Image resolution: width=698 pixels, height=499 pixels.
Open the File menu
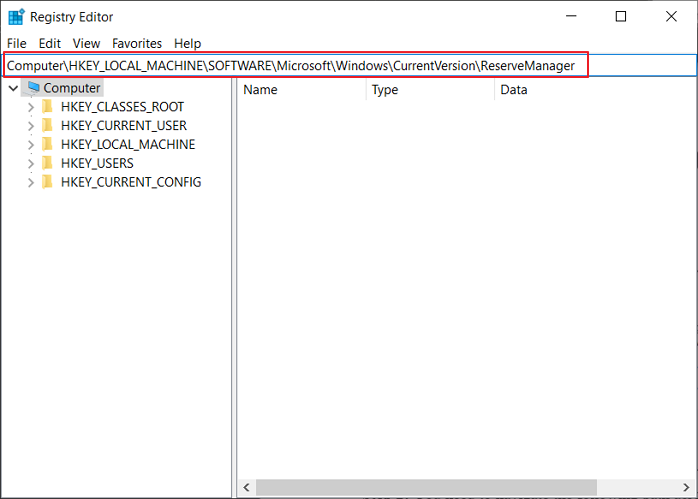coord(16,43)
